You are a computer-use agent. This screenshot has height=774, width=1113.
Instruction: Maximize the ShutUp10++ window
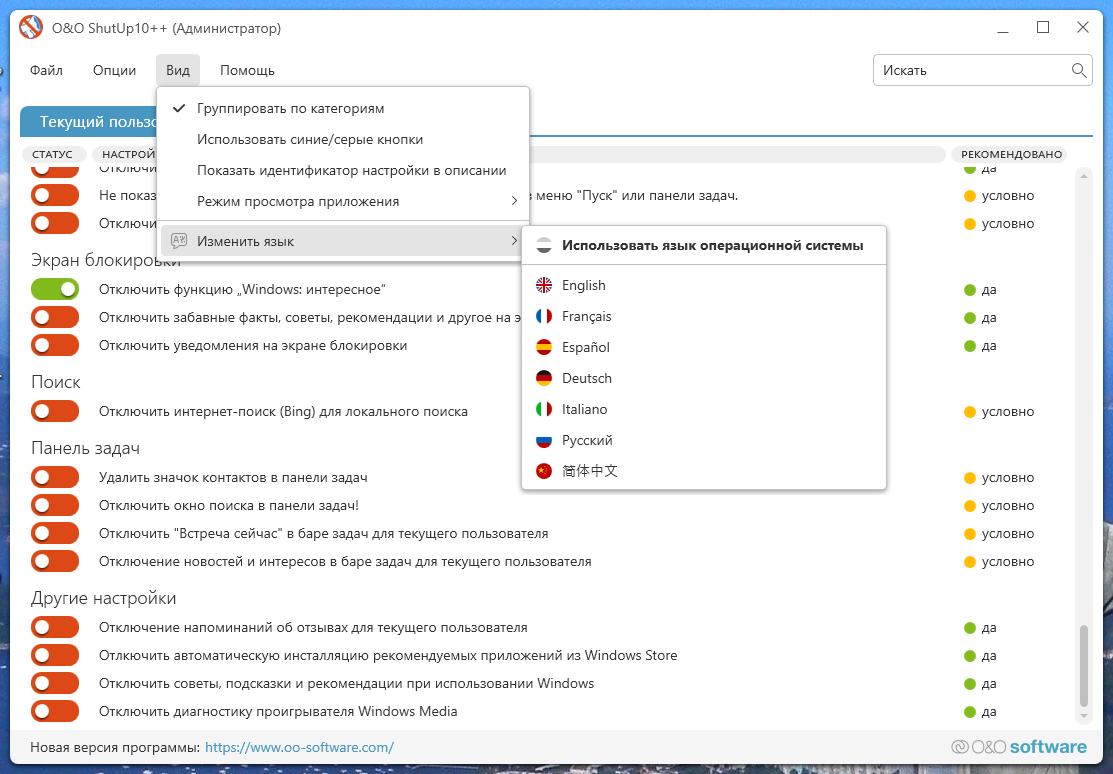click(x=1043, y=27)
